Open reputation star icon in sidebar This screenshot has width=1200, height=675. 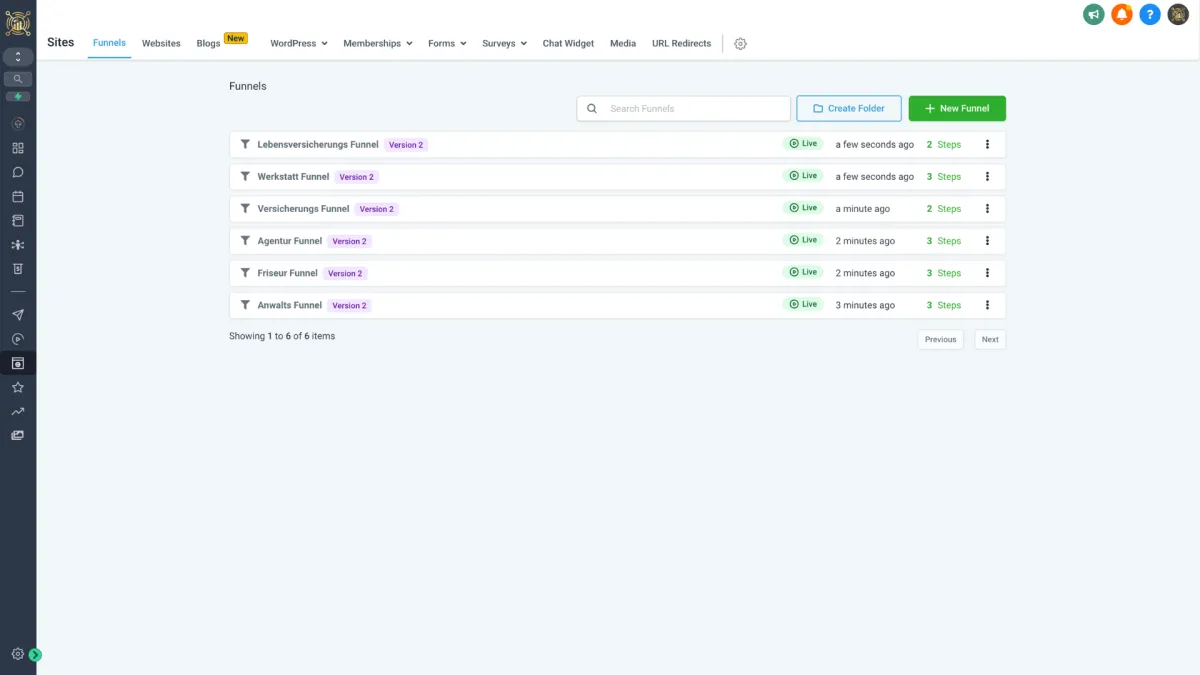tap(18, 387)
